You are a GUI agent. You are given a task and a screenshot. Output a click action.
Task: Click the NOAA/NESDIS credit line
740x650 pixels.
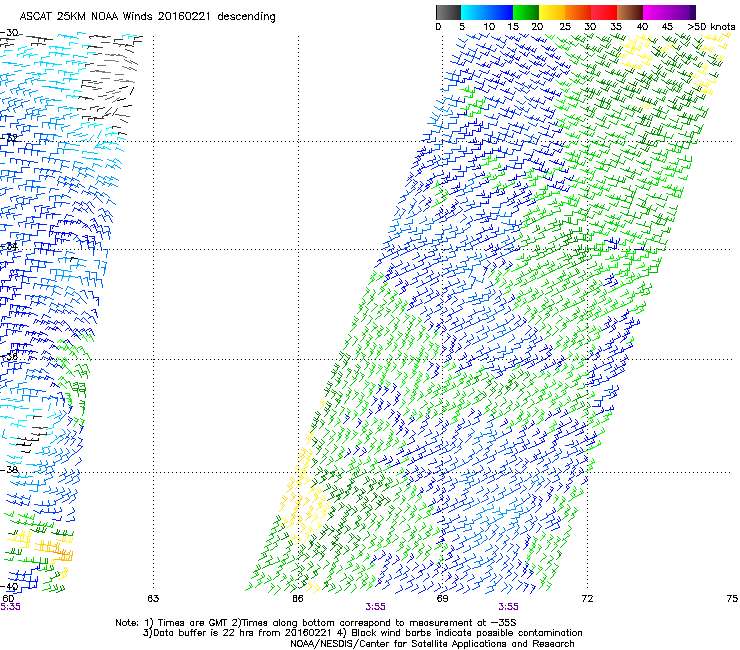click(x=432, y=644)
